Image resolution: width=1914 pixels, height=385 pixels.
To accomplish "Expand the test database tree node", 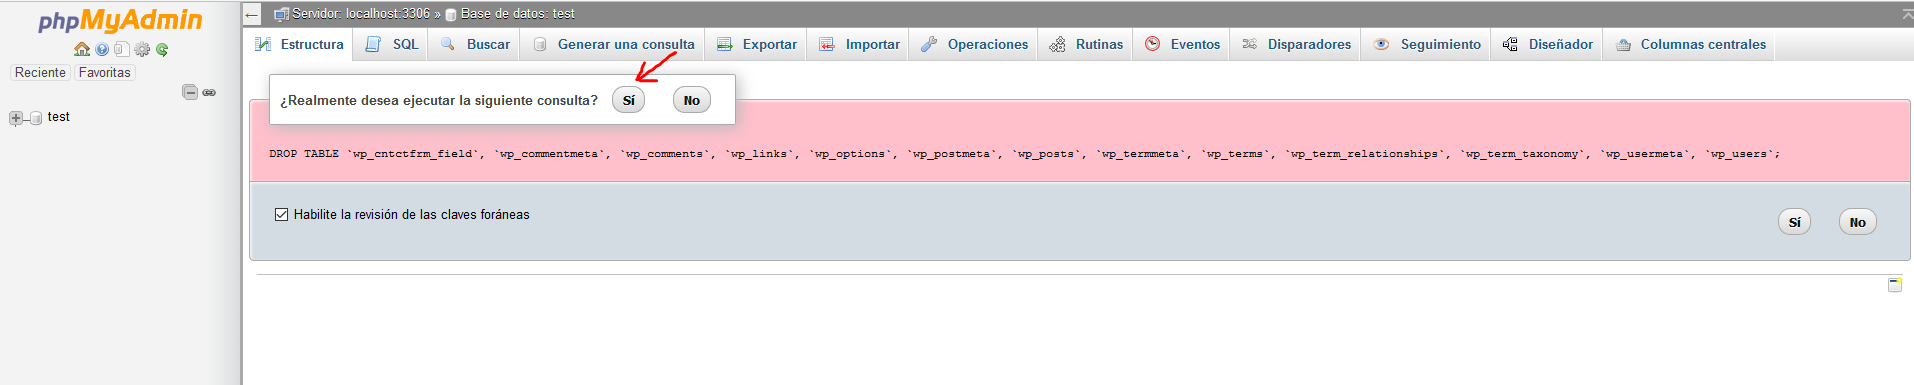I will [x=15, y=118].
